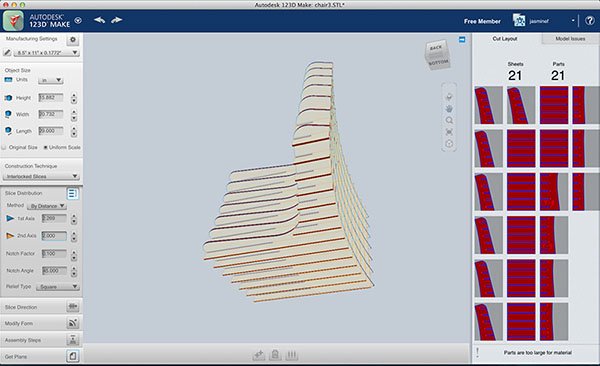Image resolution: width=600 pixels, height=366 pixels.
Task: Click the Width value field
Action: point(51,114)
